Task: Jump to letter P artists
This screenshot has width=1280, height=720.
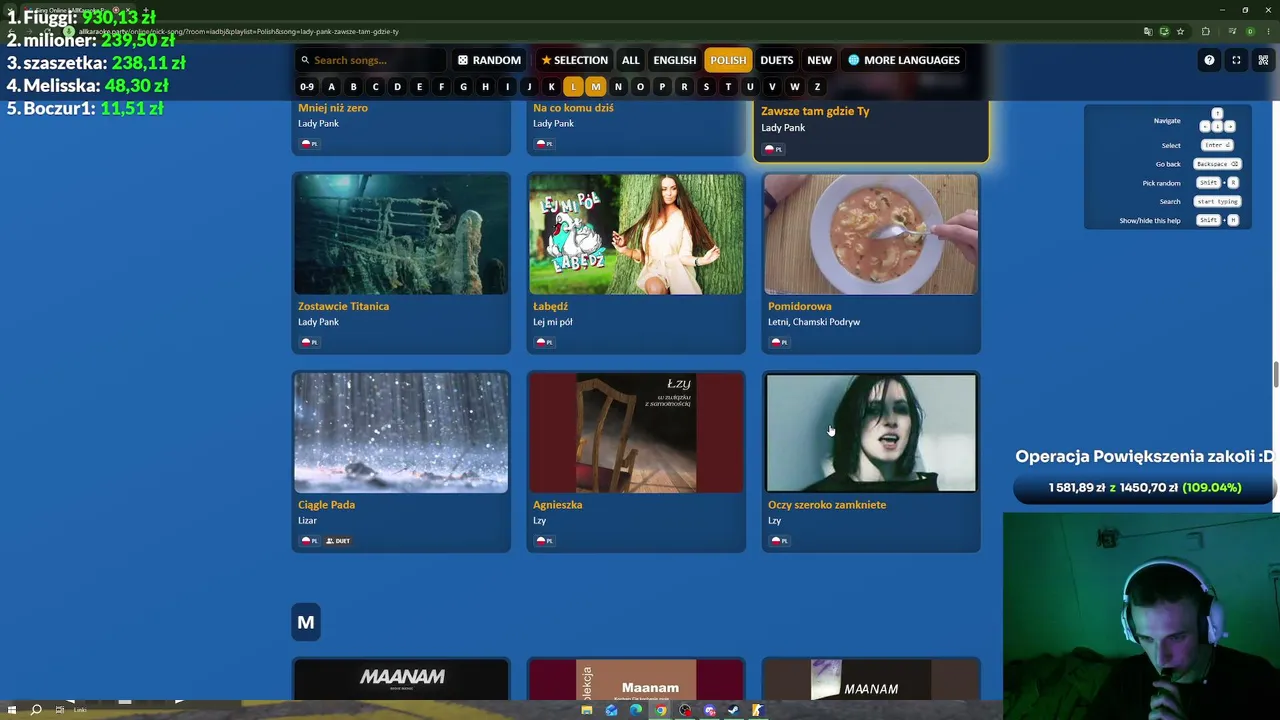Action: coord(662,87)
